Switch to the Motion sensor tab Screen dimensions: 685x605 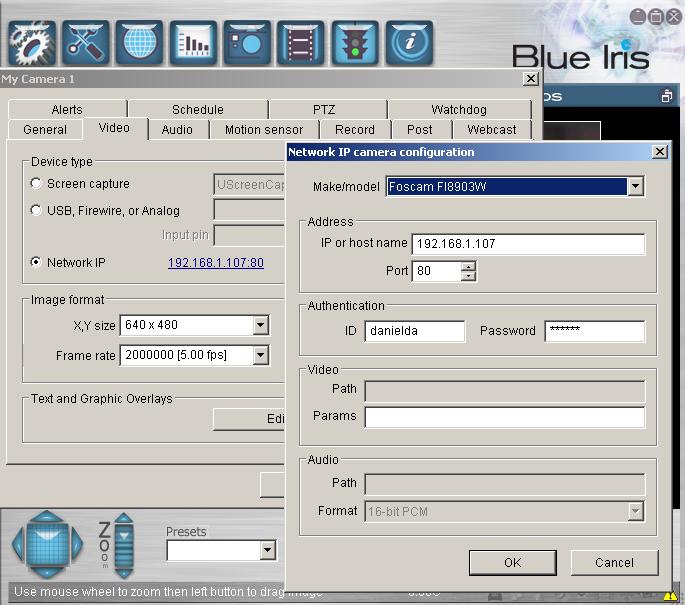click(x=264, y=130)
